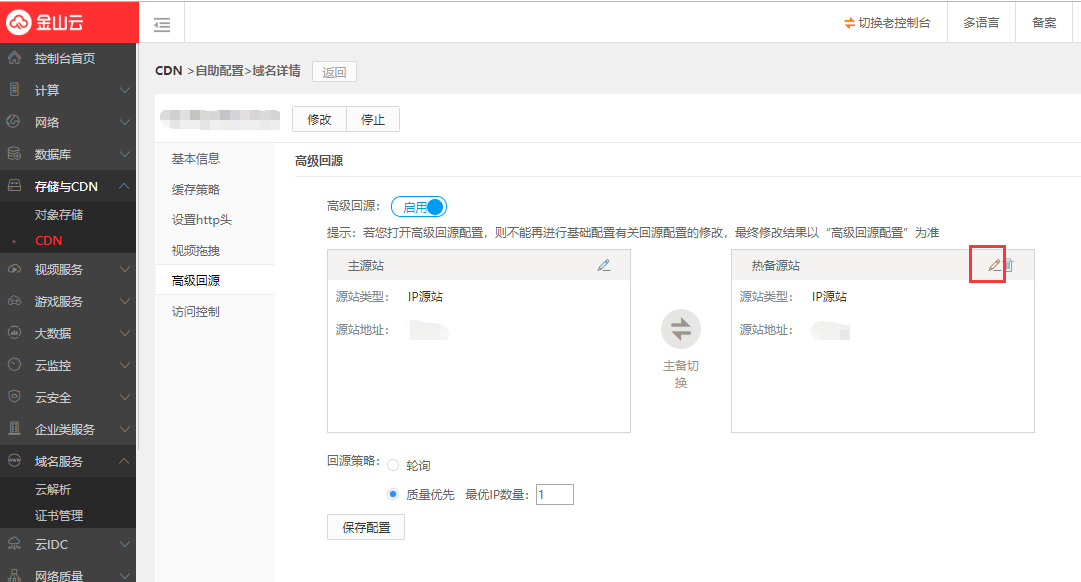Collapse sidebar with the hamburger menu icon
Screen dimensions: 1081x582
tap(161, 24)
